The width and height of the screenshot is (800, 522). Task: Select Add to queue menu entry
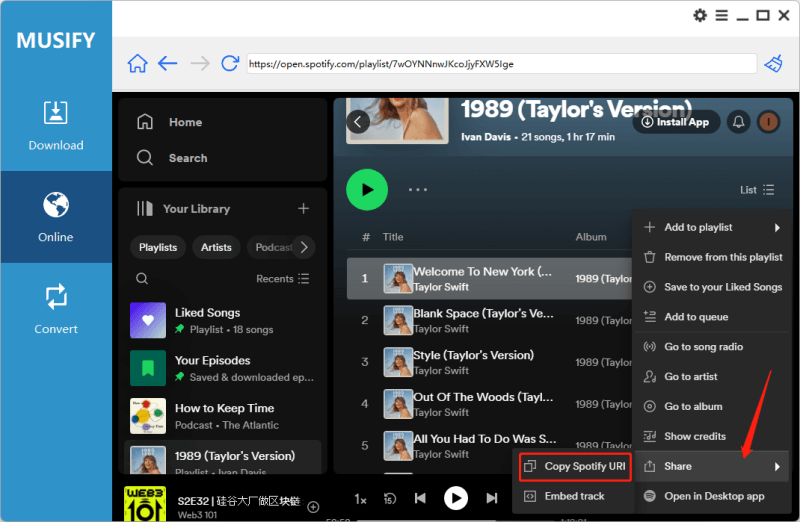pos(696,317)
